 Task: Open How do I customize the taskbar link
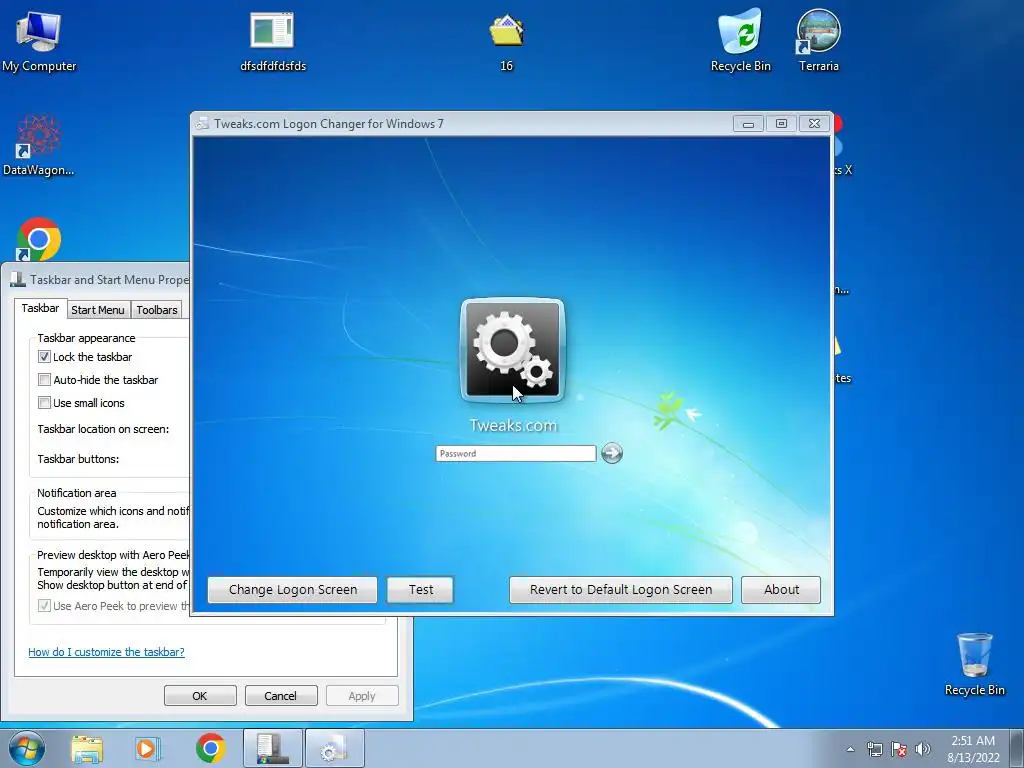tap(106, 652)
